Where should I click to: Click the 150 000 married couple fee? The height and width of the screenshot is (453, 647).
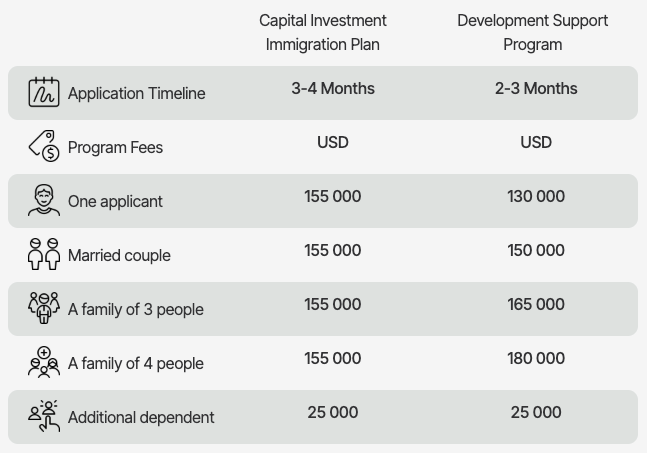tap(536, 250)
